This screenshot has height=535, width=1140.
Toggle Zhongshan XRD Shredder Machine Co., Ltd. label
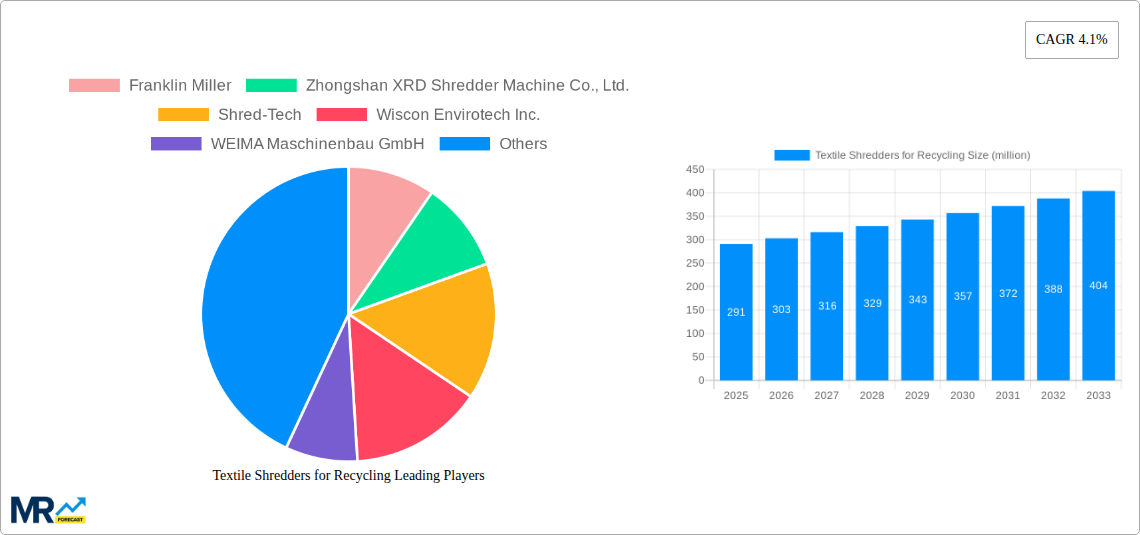(x=467, y=86)
